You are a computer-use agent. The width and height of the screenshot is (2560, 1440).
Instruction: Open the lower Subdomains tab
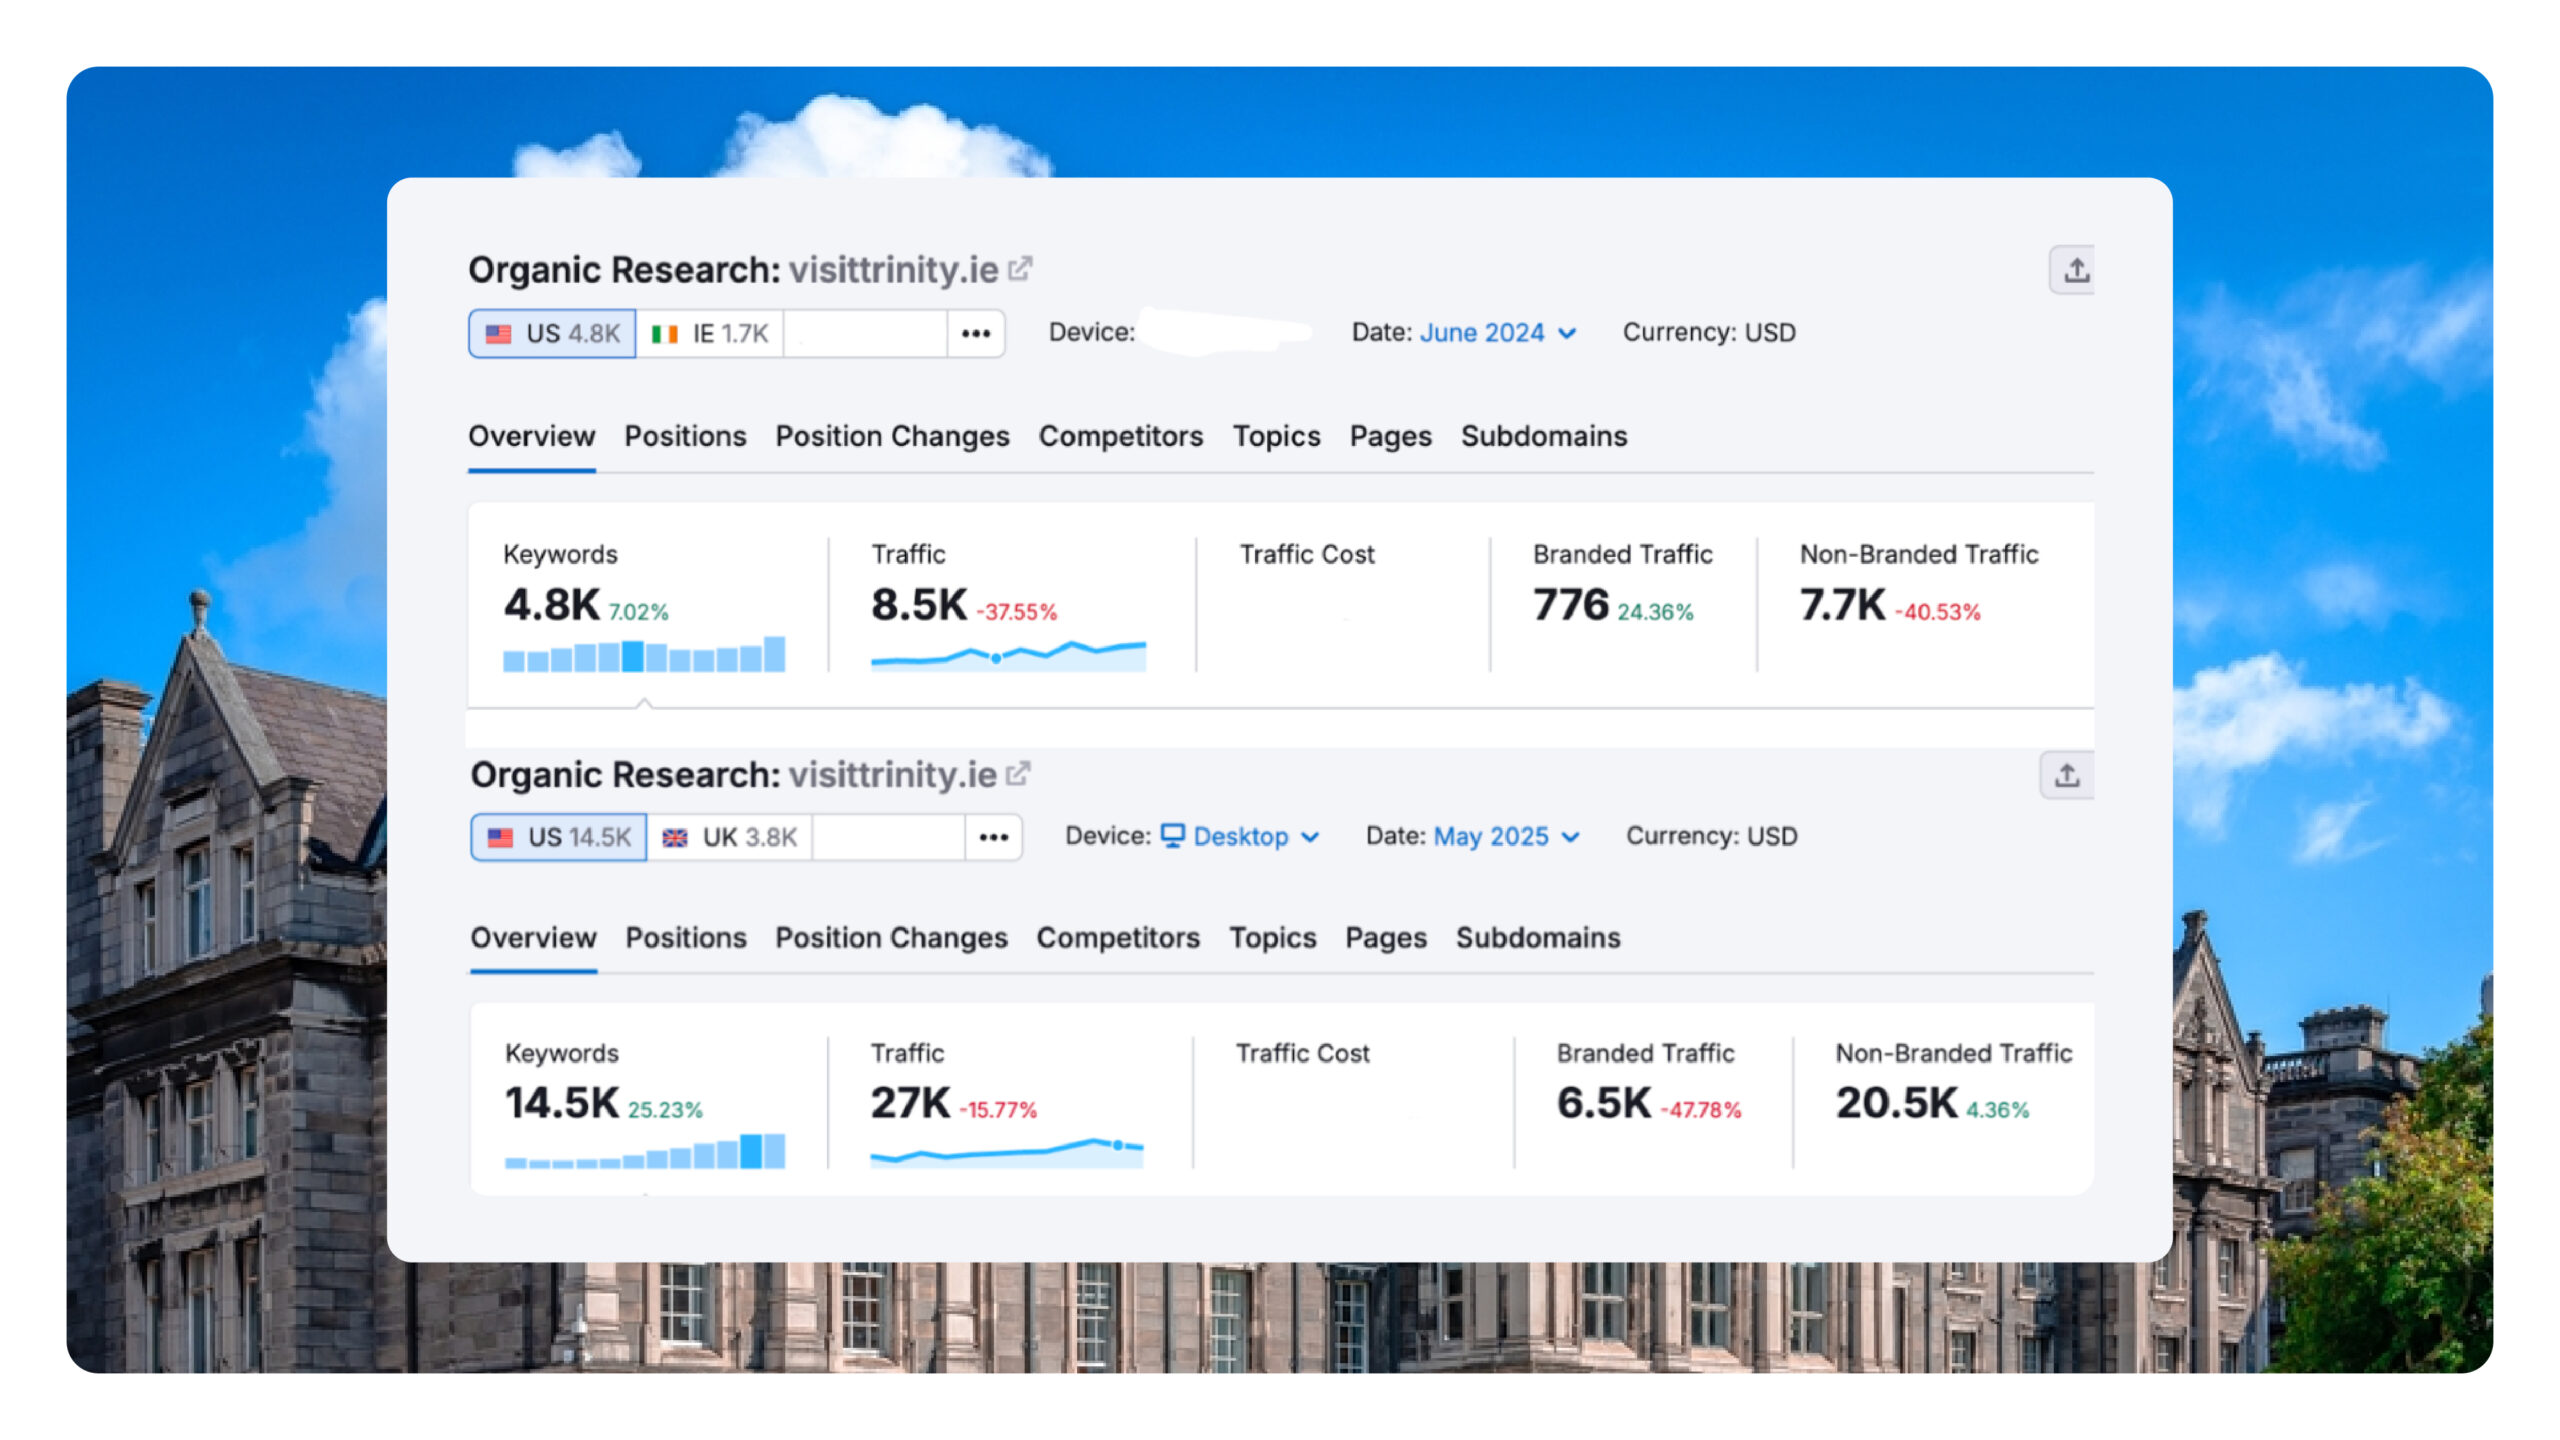pos(1537,938)
